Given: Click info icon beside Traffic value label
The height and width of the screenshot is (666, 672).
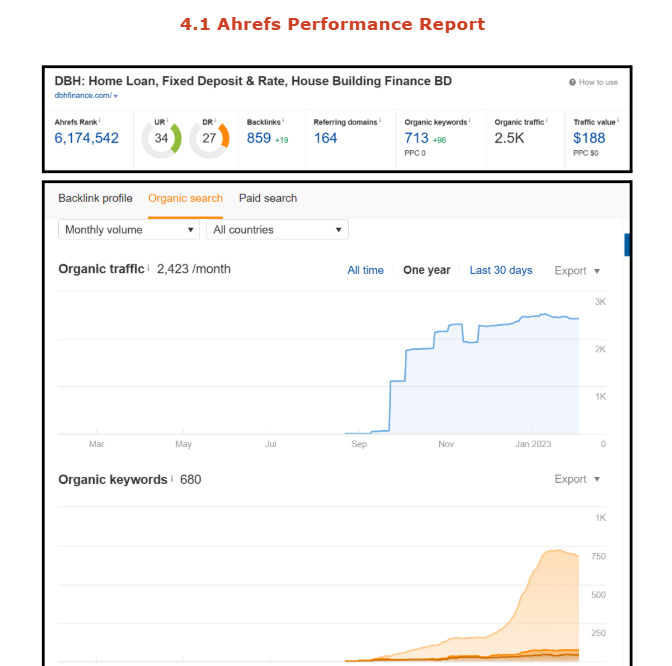Looking at the screenshot, I should 618,121.
